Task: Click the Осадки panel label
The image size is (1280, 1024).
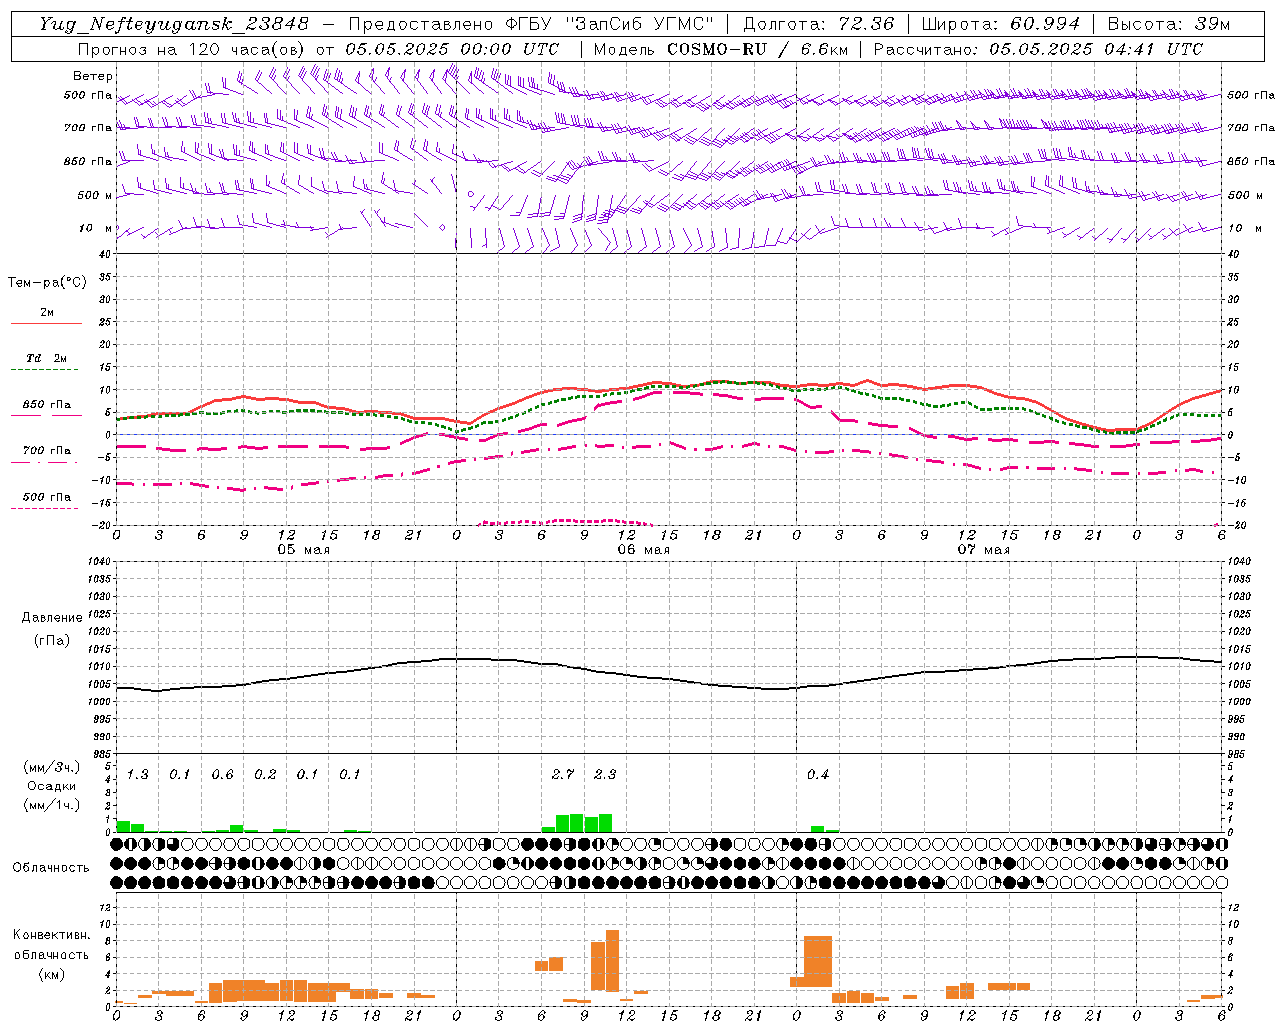Action: click(51, 786)
